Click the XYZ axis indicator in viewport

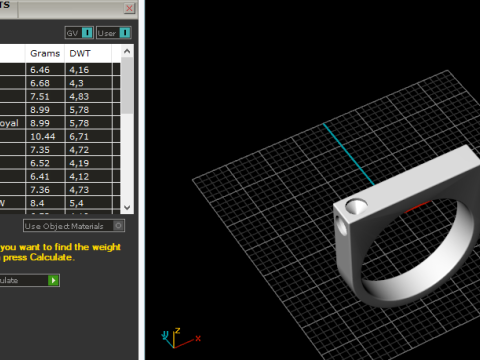(181, 338)
